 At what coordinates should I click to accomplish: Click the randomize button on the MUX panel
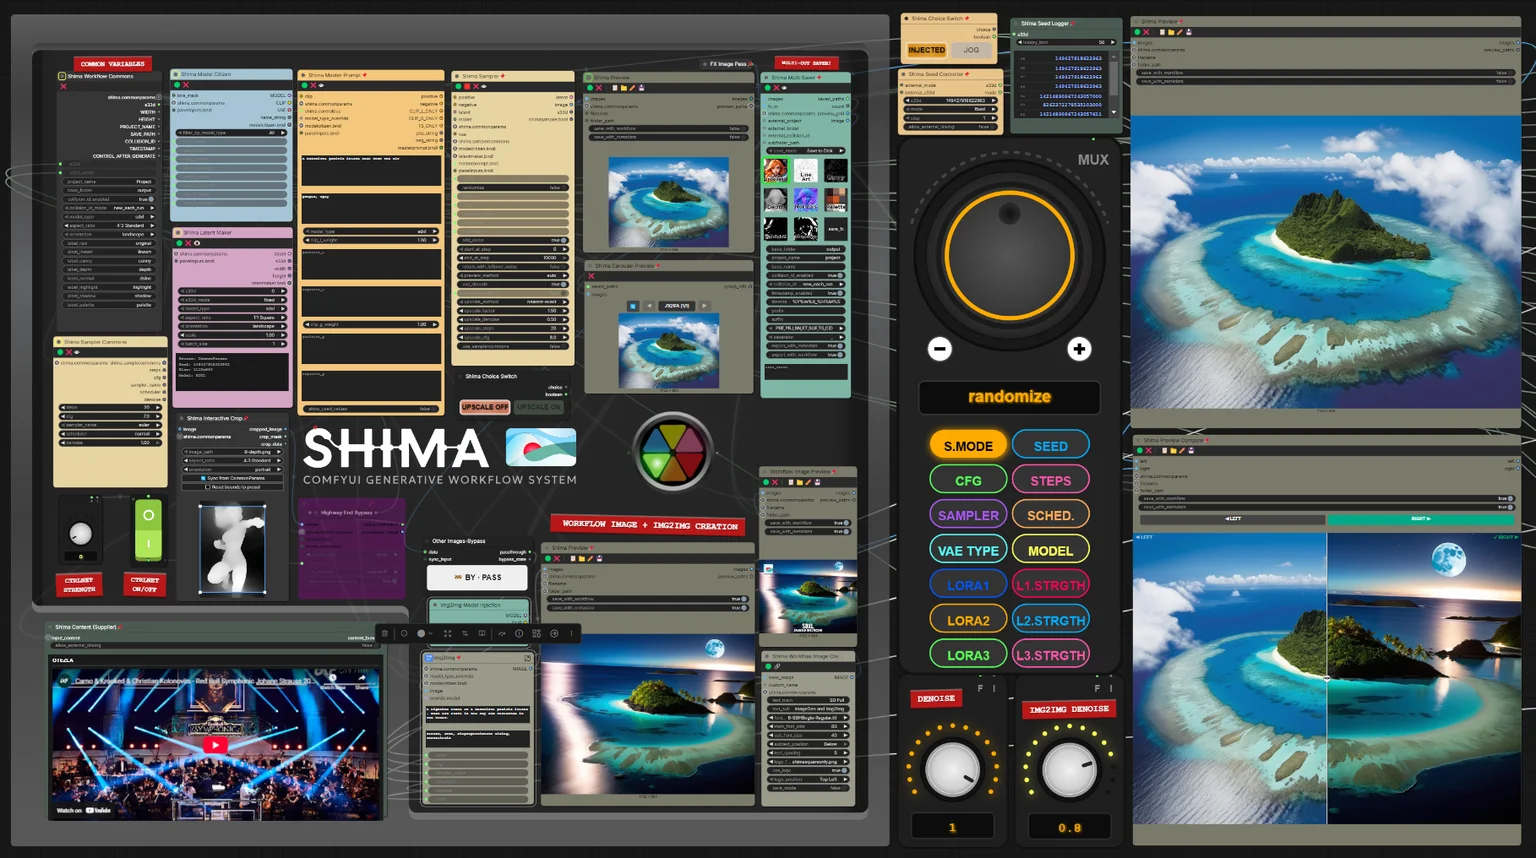tap(1009, 397)
